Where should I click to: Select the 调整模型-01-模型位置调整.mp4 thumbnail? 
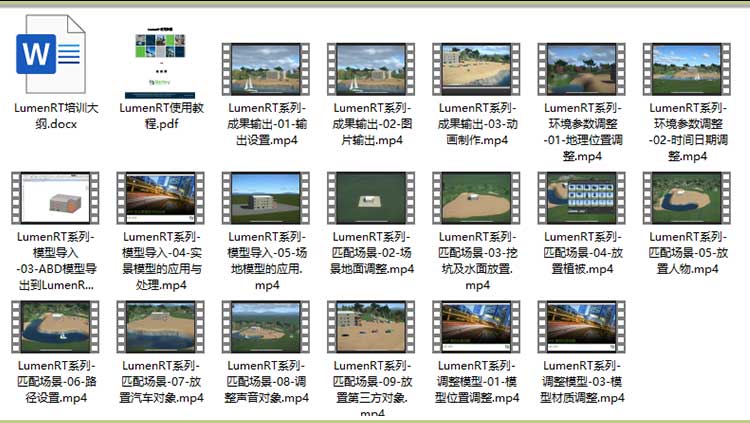pyautogui.click(x=476, y=327)
